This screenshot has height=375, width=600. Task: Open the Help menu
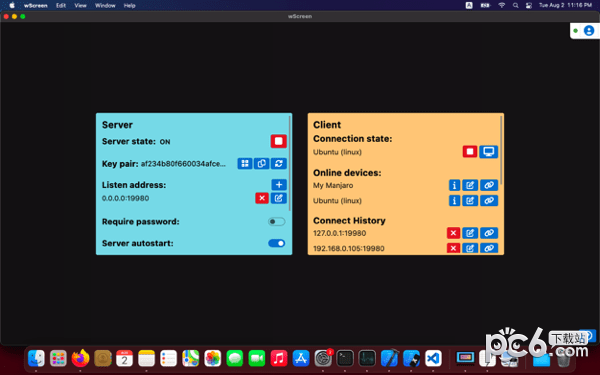pos(130,5)
